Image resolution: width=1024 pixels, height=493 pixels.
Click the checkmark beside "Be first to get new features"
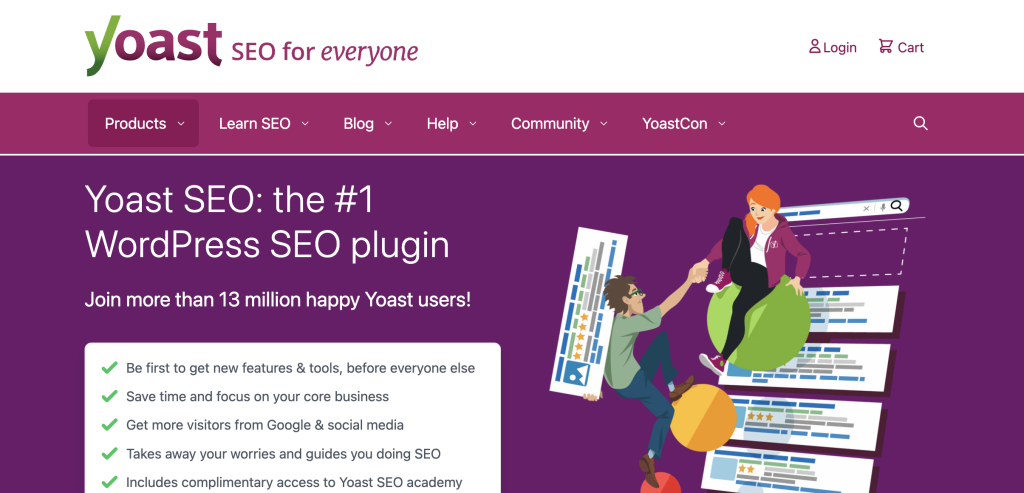(x=109, y=368)
